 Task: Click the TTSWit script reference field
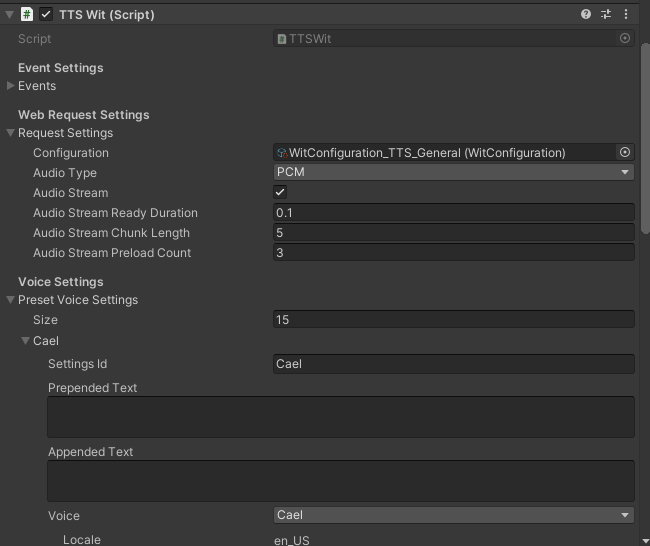(x=454, y=39)
